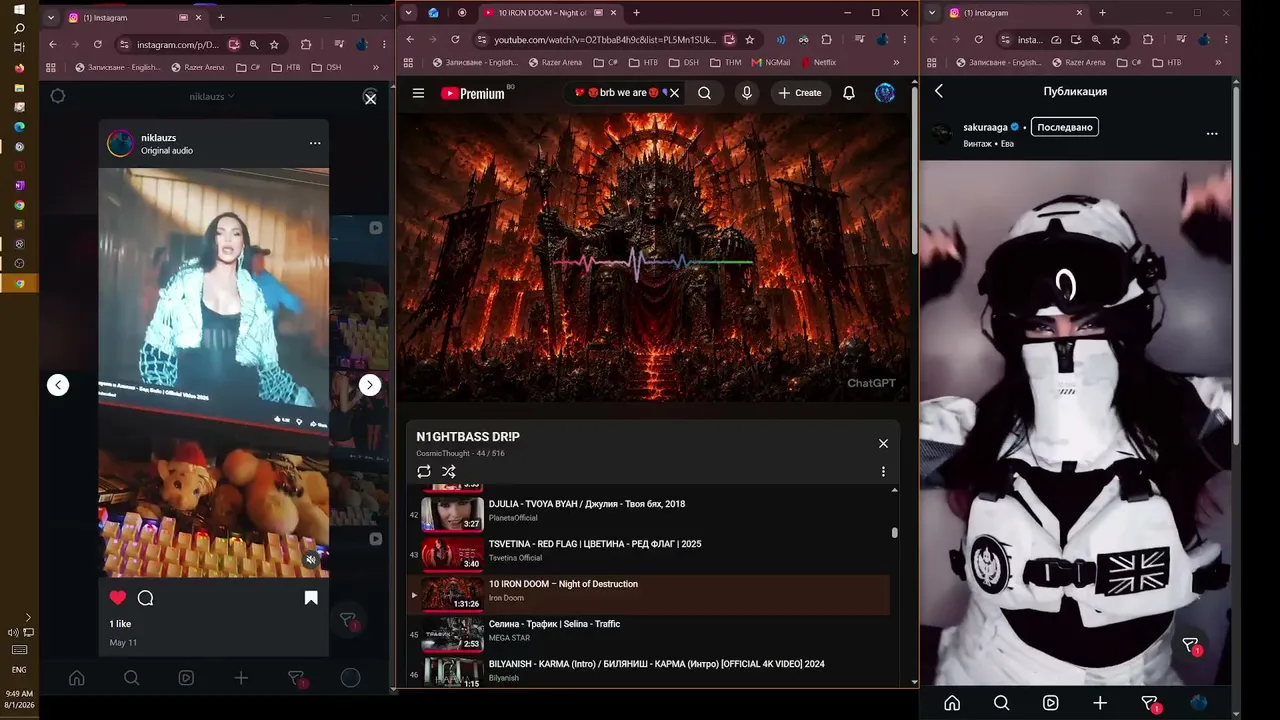Clear the YouTube search box text
Screen dimensions: 1280x720
pyautogui.click(x=674, y=93)
